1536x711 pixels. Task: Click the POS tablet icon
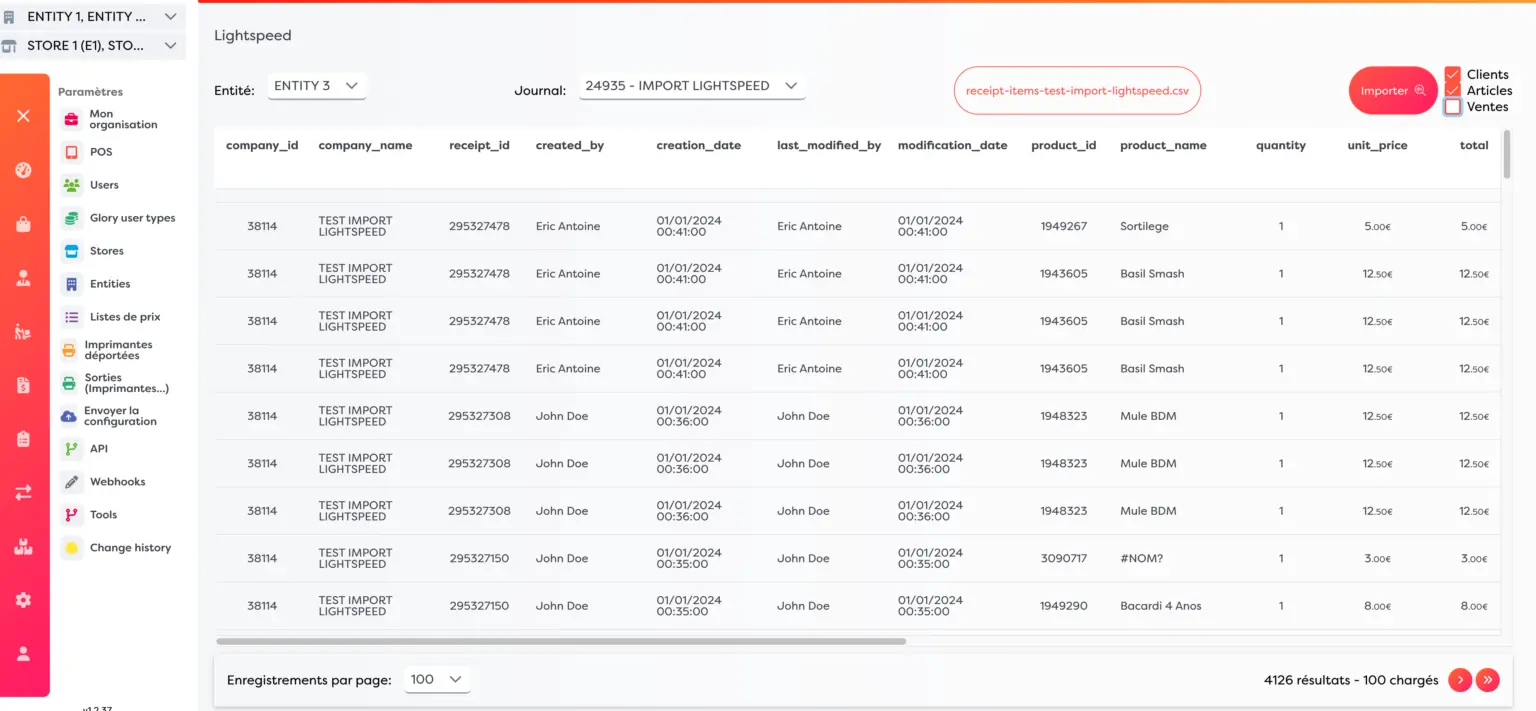[71, 152]
